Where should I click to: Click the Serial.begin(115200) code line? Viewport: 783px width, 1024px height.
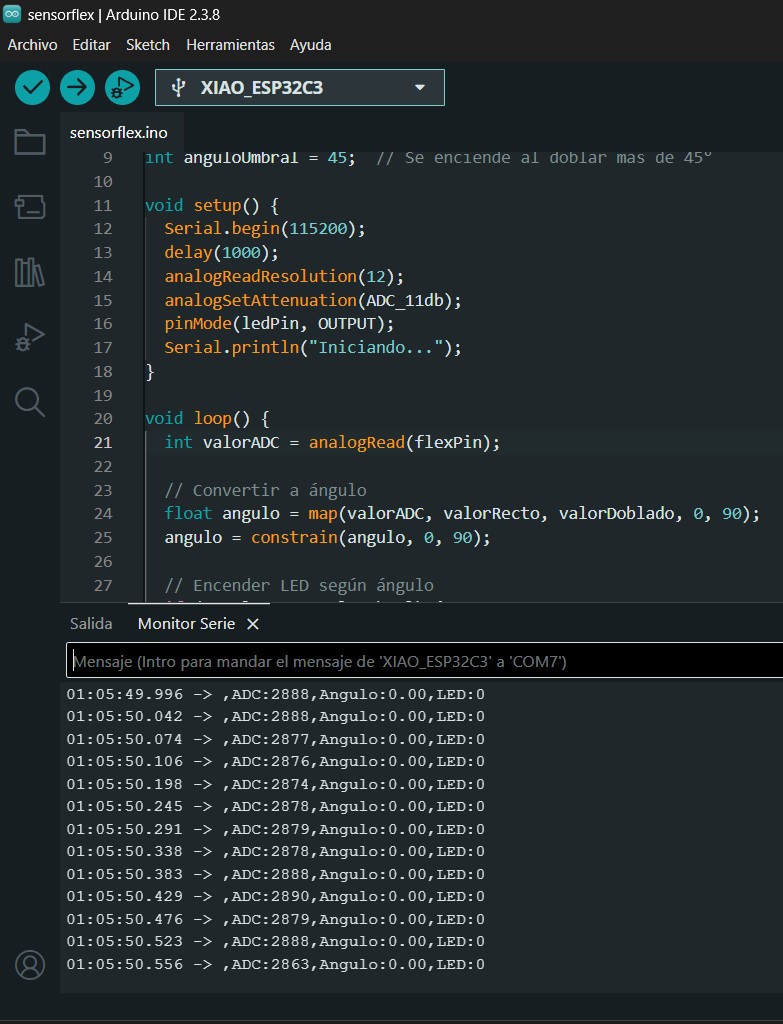(x=264, y=229)
